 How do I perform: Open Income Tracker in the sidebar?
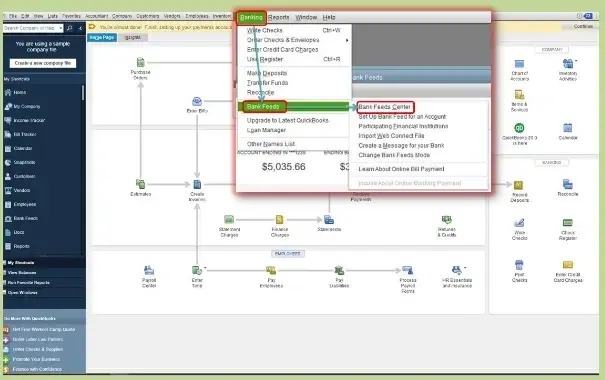[x=29, y=120]
